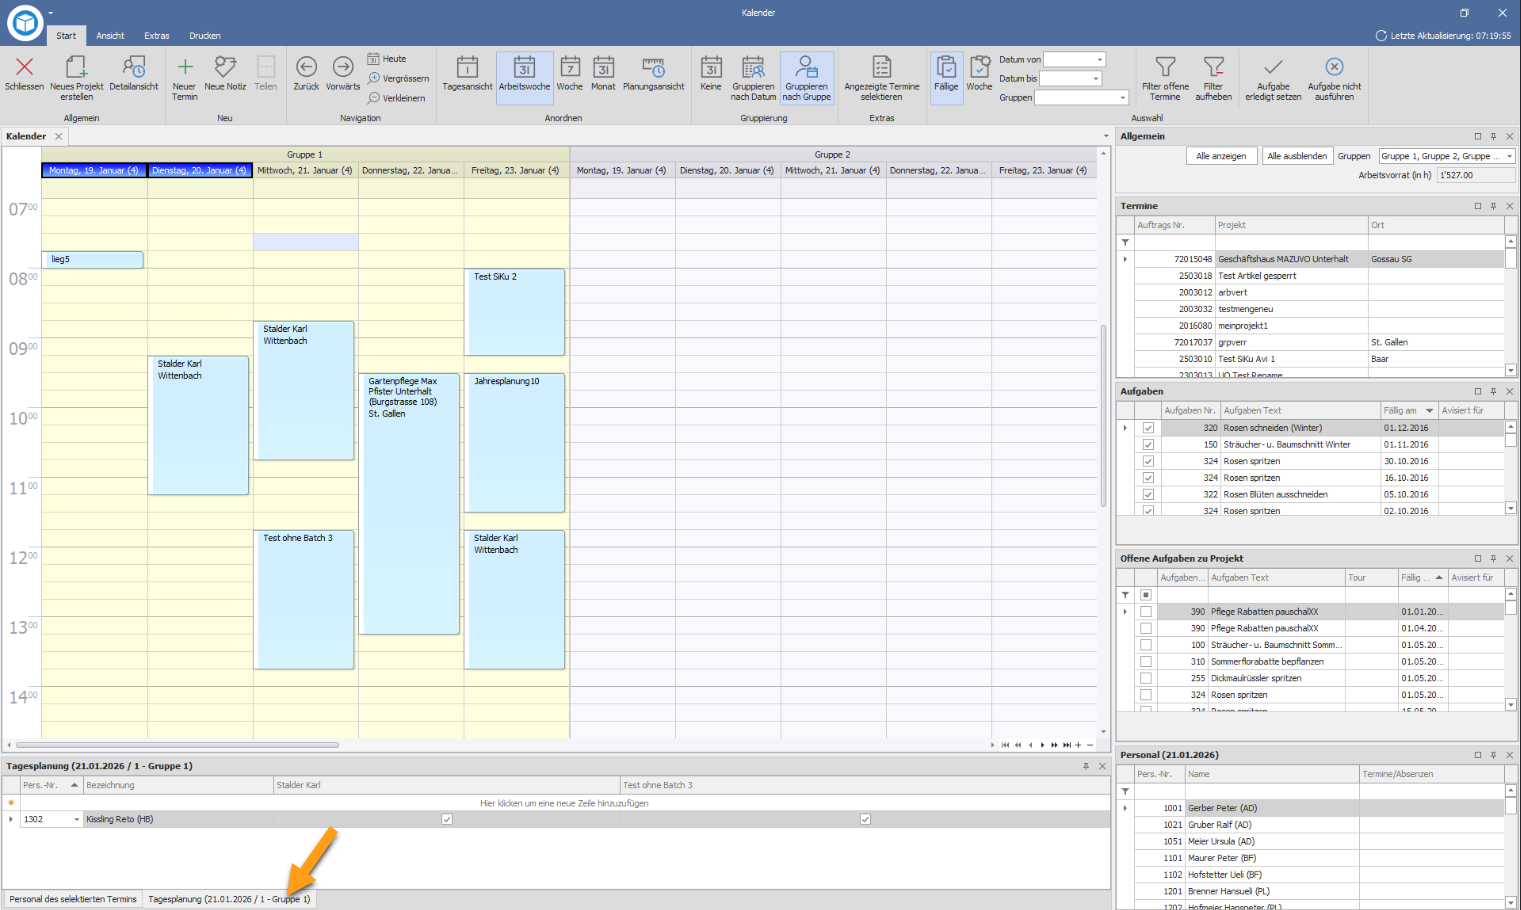Open the Drucken ribbon tab
Image resolution: width=1521 pixels, height=910 pixels.
(205, 36)
